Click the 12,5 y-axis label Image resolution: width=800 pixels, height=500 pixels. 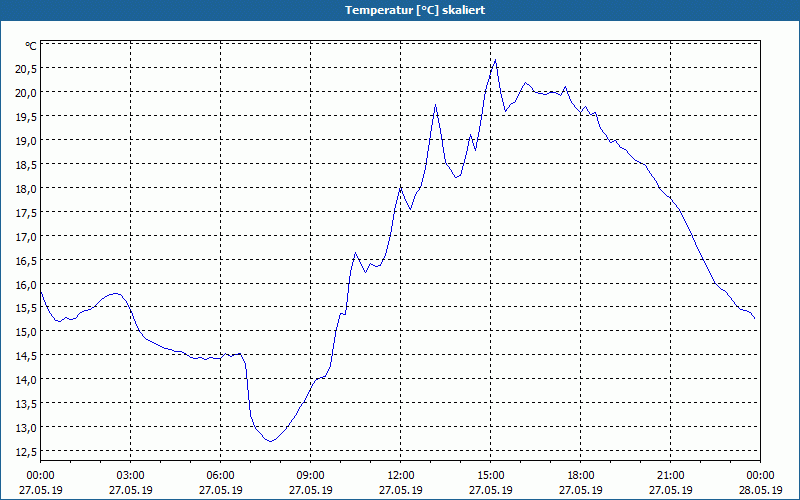[26, 453]
